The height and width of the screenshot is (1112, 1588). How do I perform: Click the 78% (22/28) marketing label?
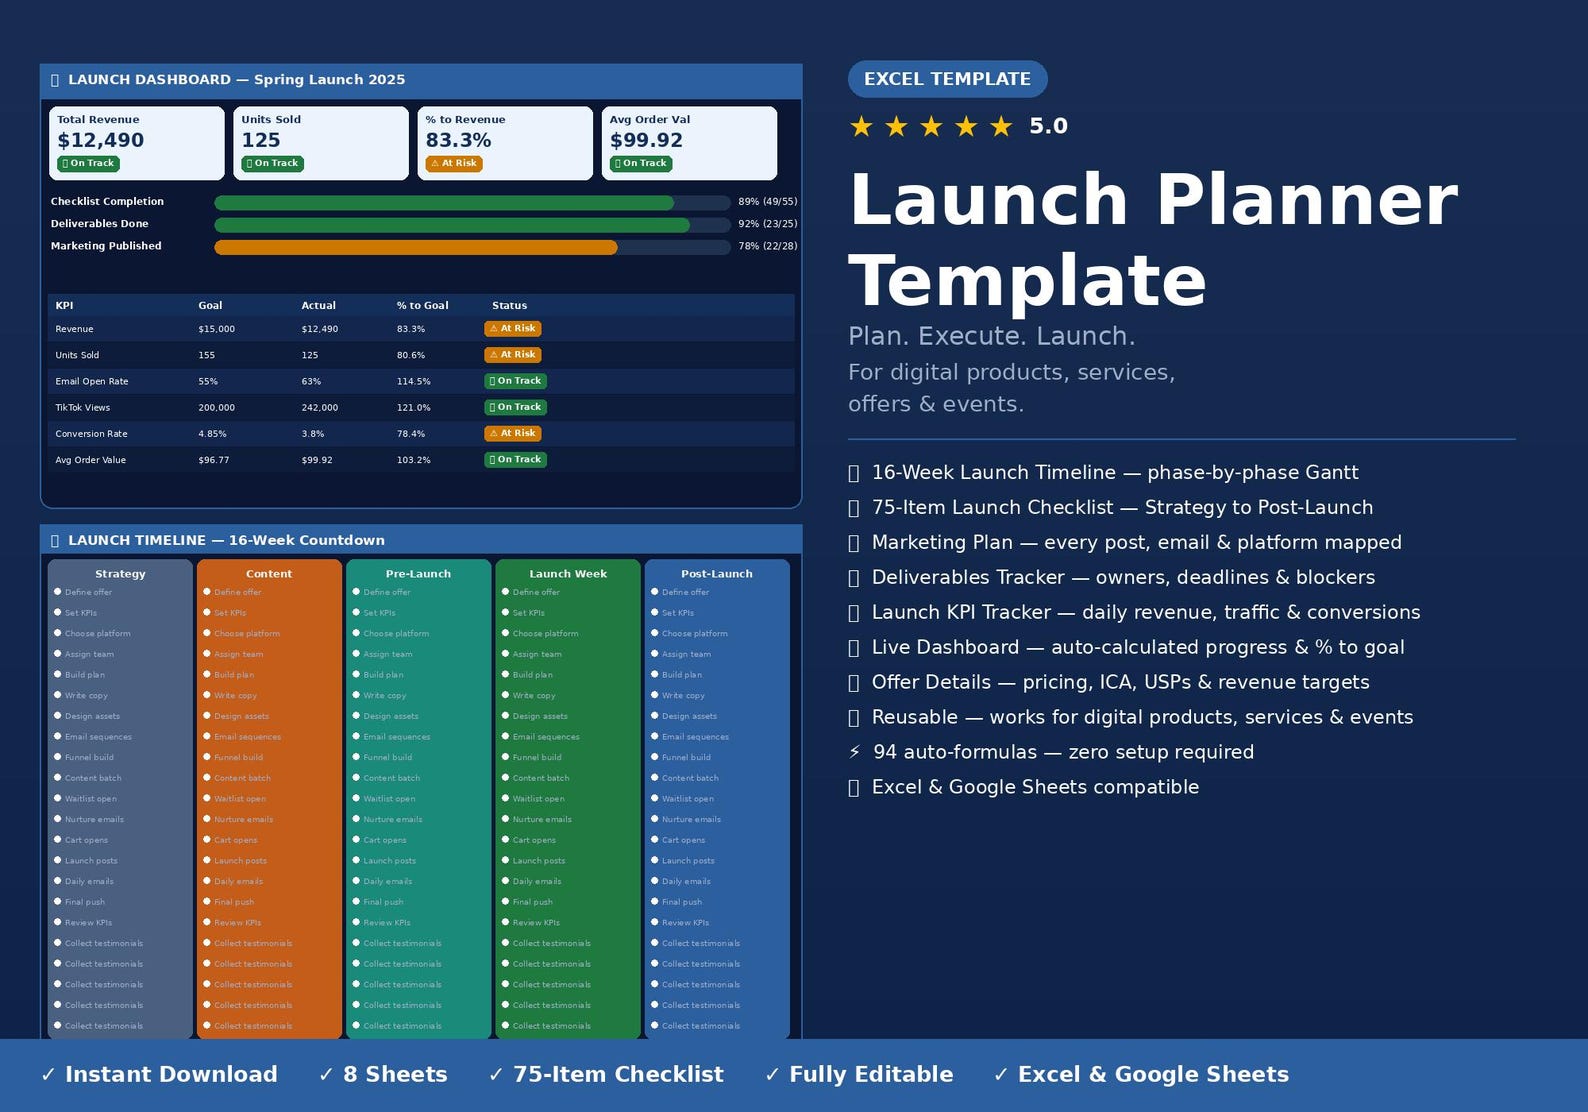[768, 246]
